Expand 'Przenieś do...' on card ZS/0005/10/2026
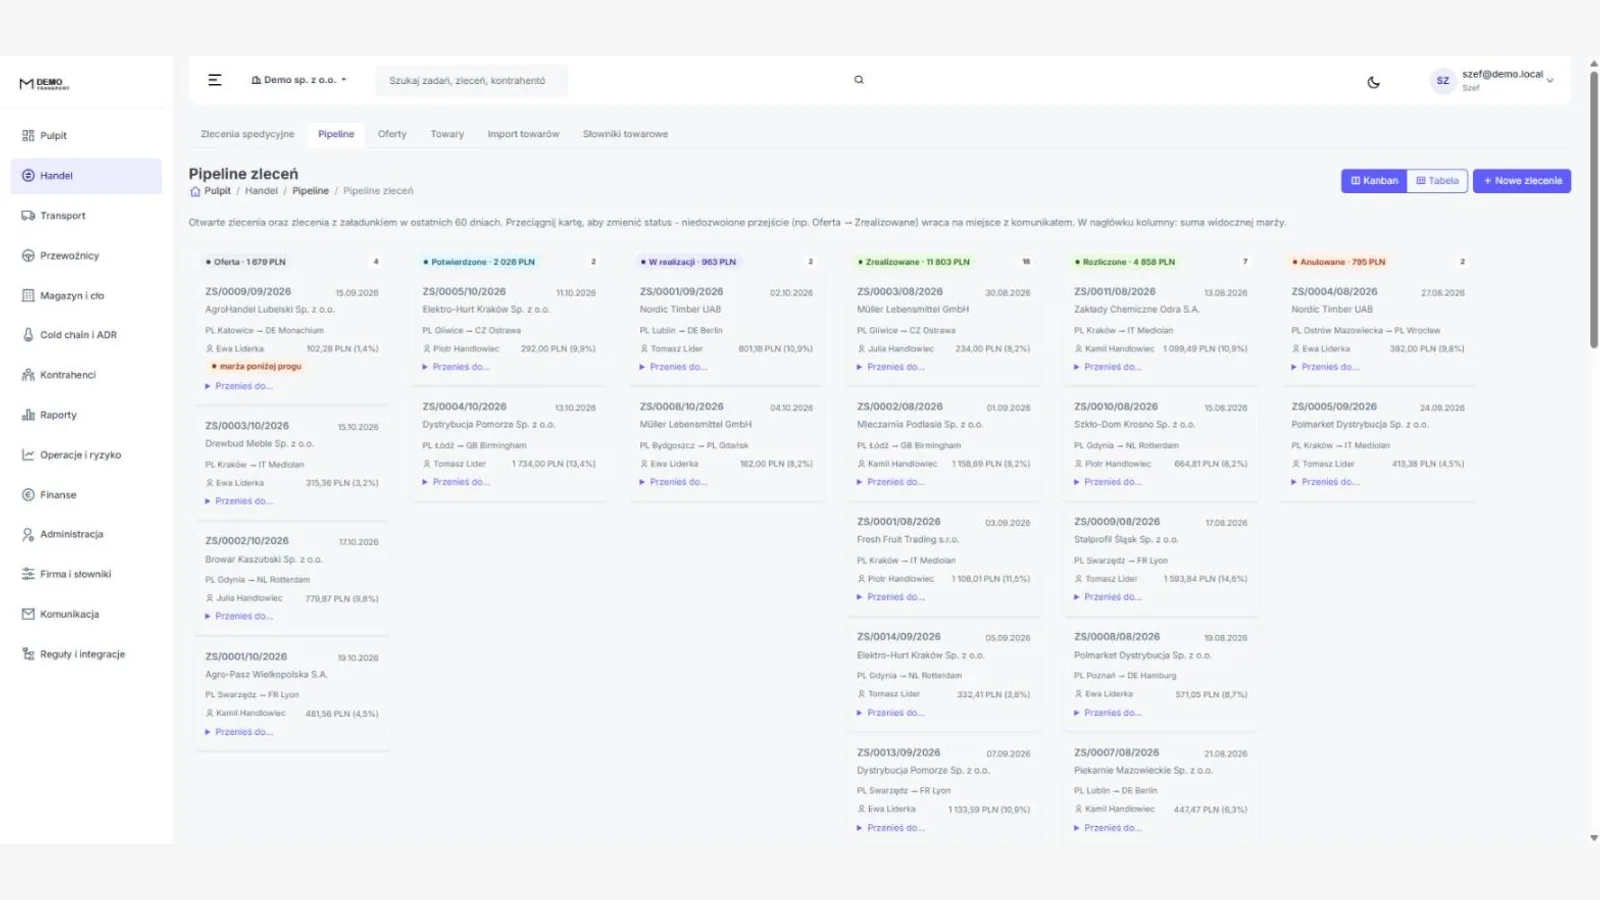This screenshot has width=1600, height=900. [x=456, y=367]
